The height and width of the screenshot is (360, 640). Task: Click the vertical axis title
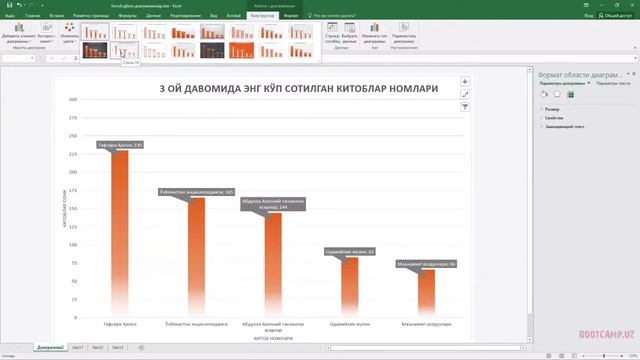point(64,208)
